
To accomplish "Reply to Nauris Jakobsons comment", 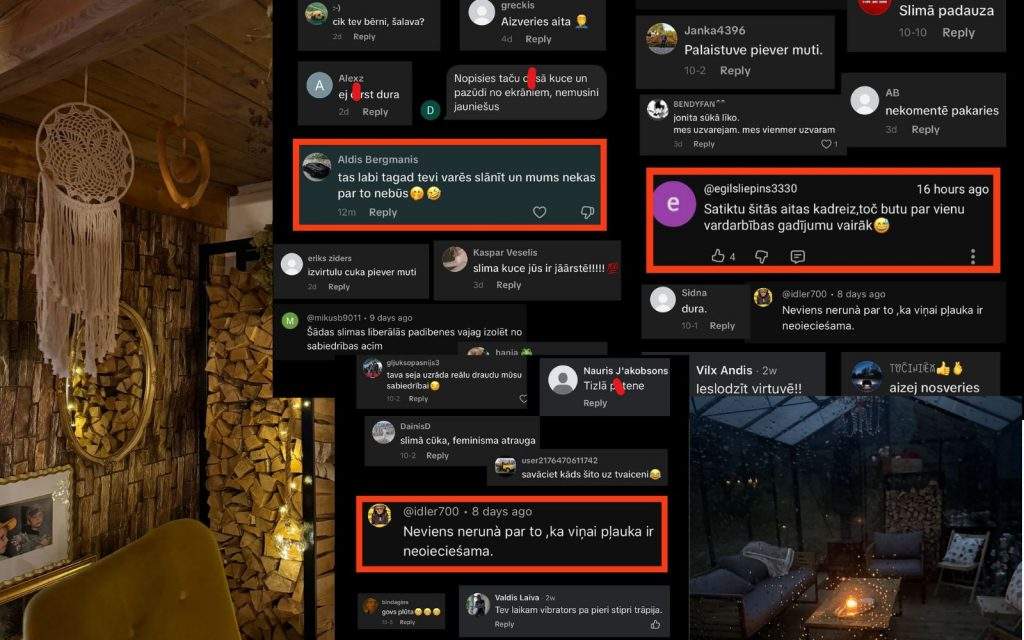I will (x=595, y=403).
